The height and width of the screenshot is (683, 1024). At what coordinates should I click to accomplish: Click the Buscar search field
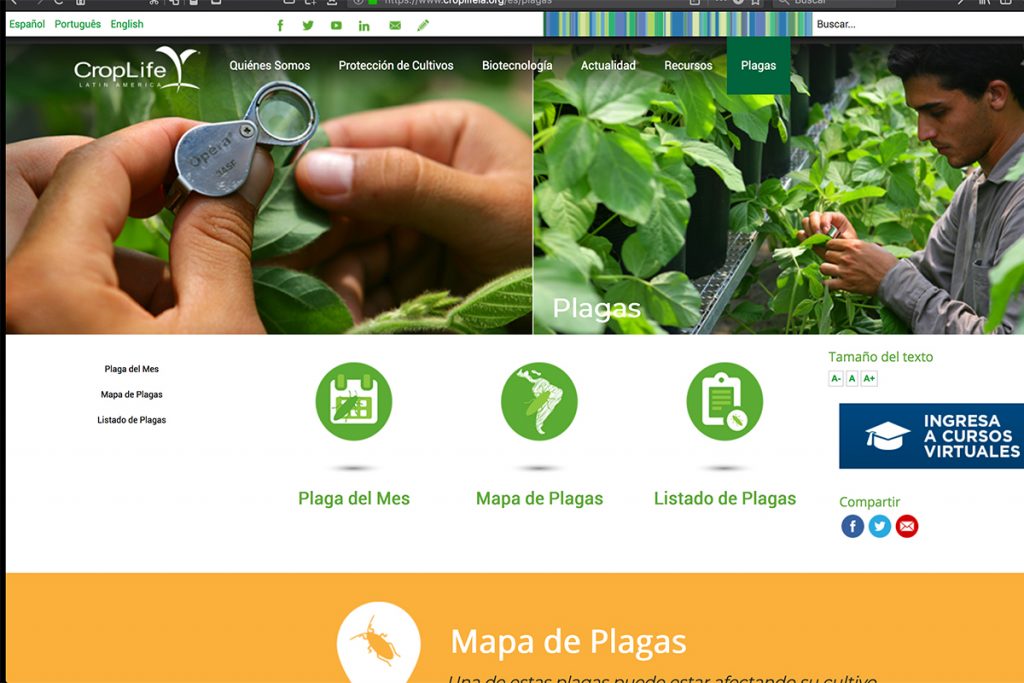[918, 24]
